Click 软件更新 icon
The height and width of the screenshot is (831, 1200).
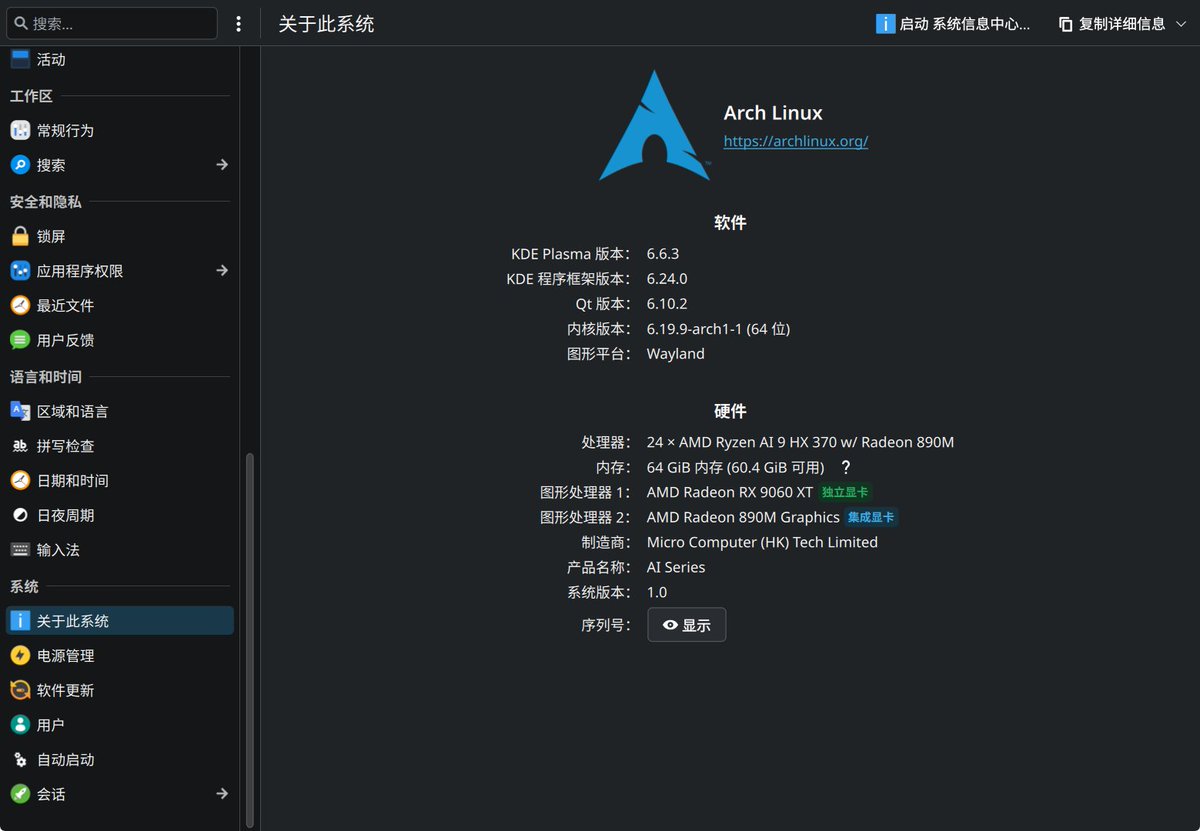20,690
